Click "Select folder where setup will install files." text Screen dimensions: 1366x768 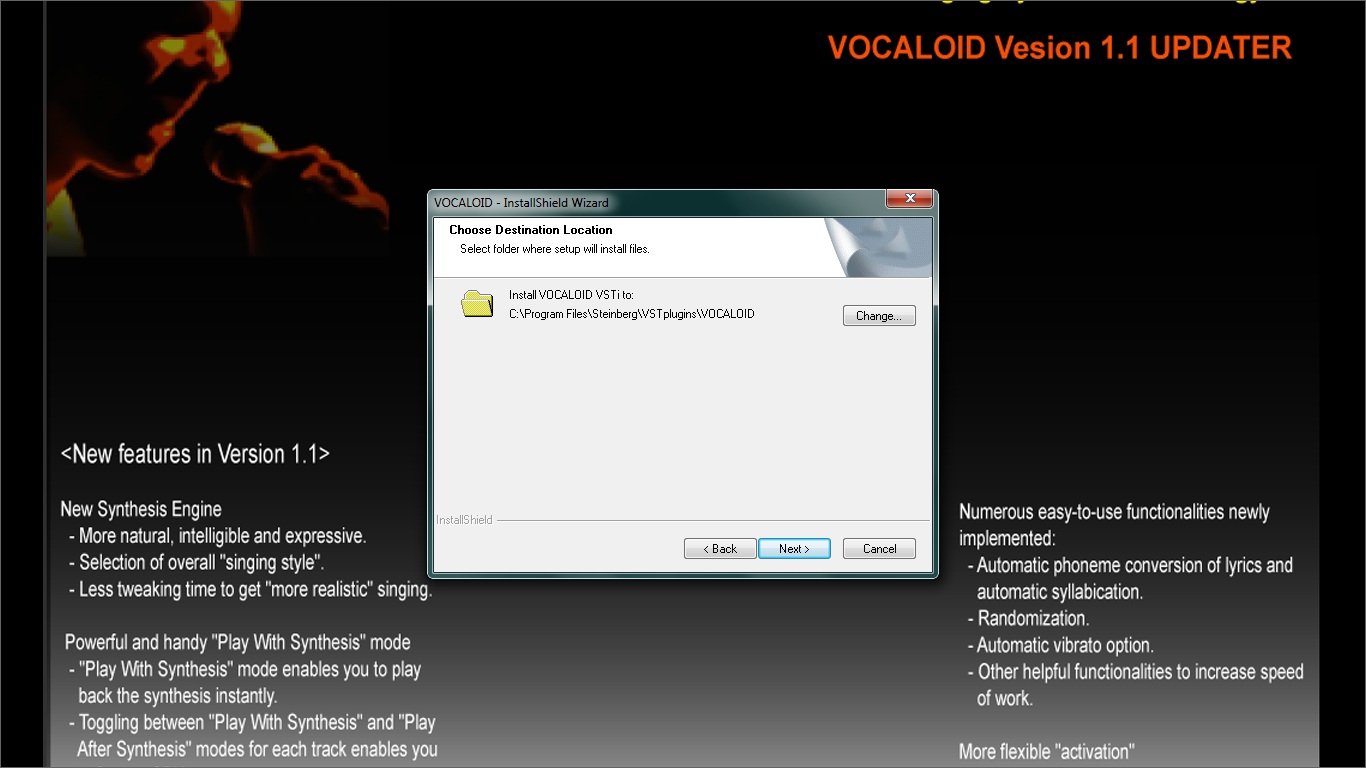pos(555,249)
